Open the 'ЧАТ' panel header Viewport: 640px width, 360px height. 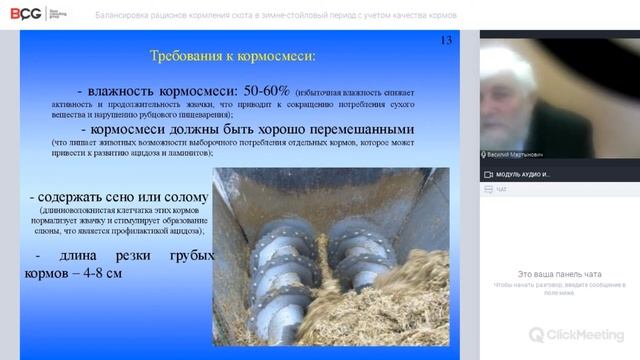560,189
